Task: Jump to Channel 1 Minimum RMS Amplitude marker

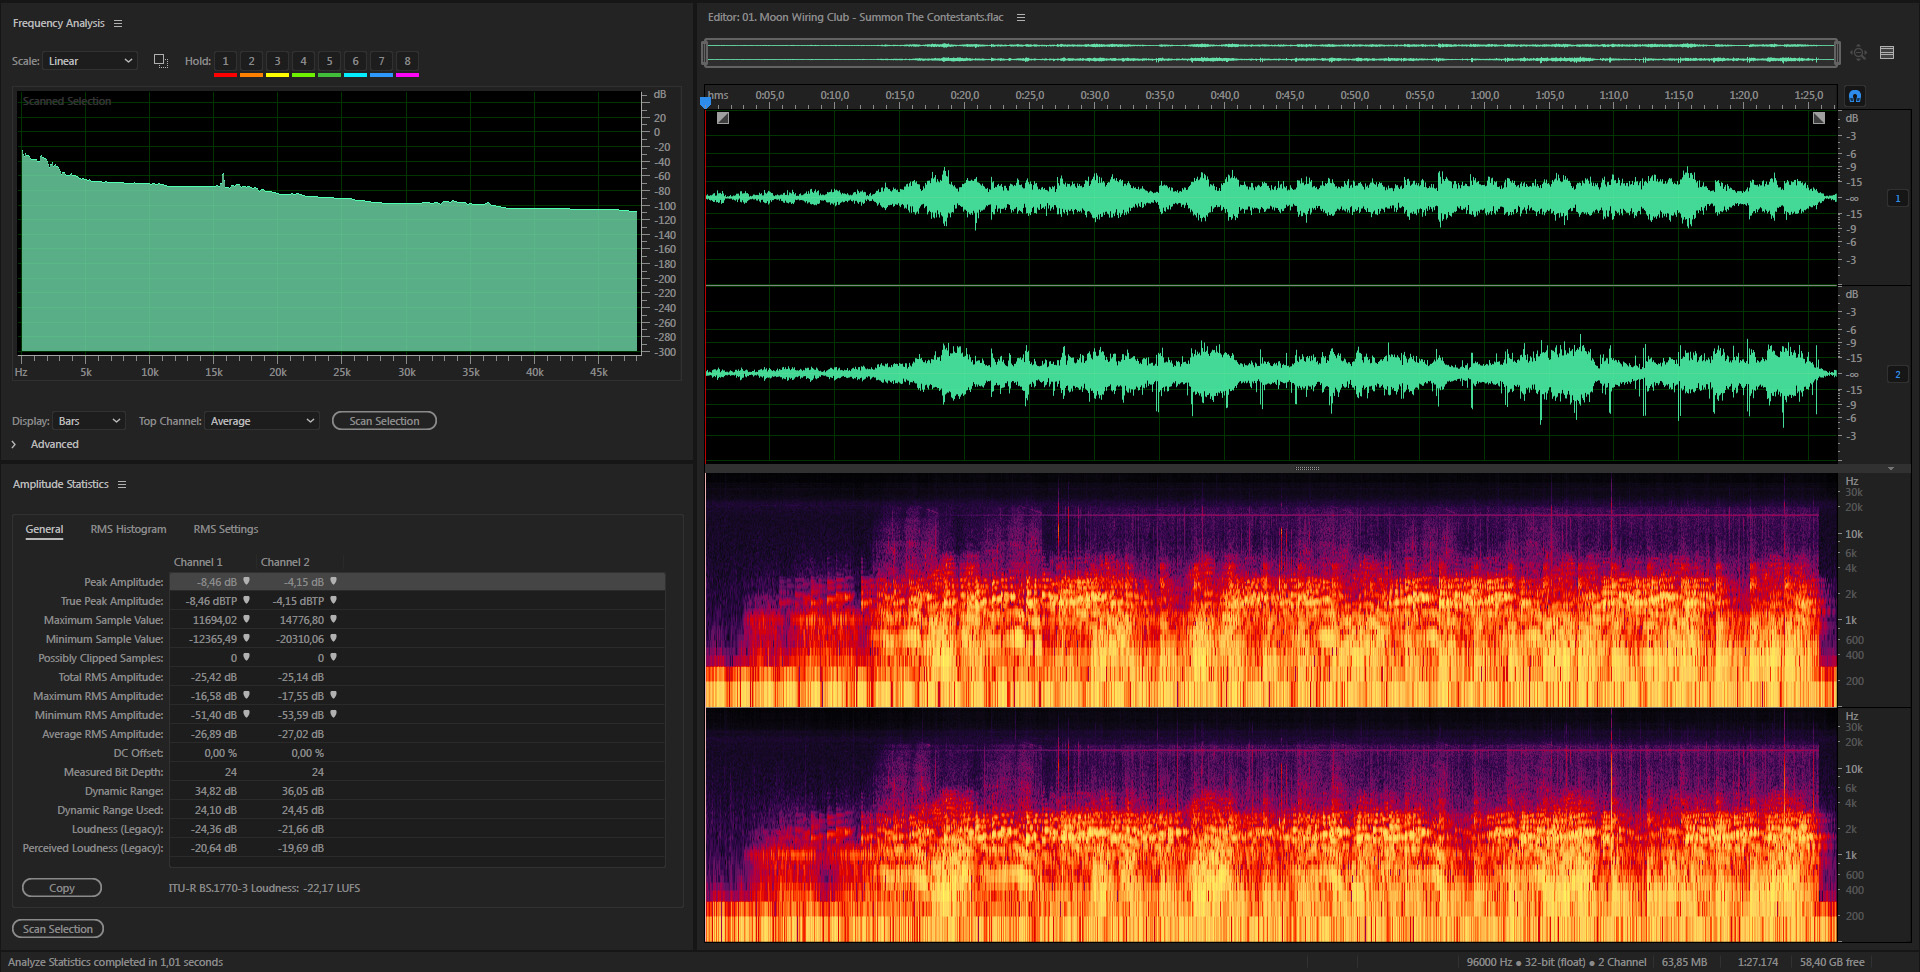Action: (x=247, y=714)
